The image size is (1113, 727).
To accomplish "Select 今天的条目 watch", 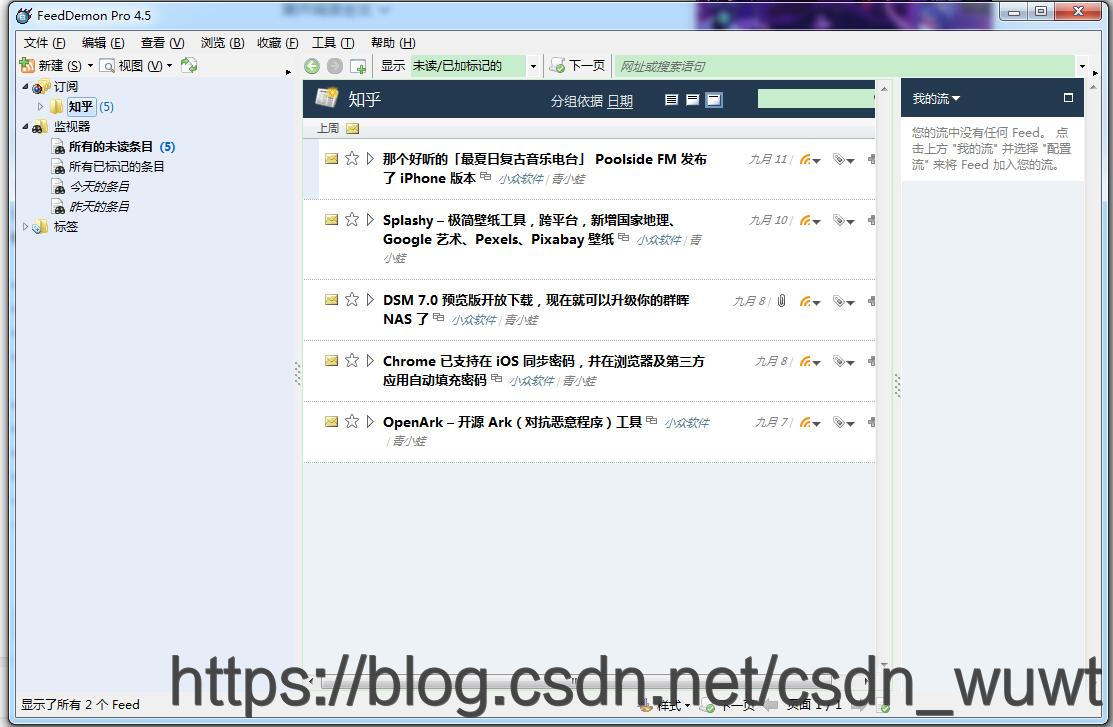I will 91,187.
